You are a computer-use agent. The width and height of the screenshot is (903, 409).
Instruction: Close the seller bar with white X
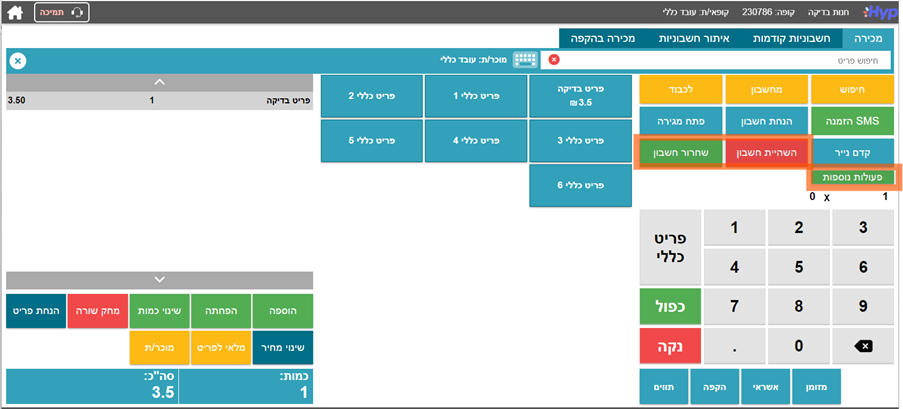click(18, 60)
